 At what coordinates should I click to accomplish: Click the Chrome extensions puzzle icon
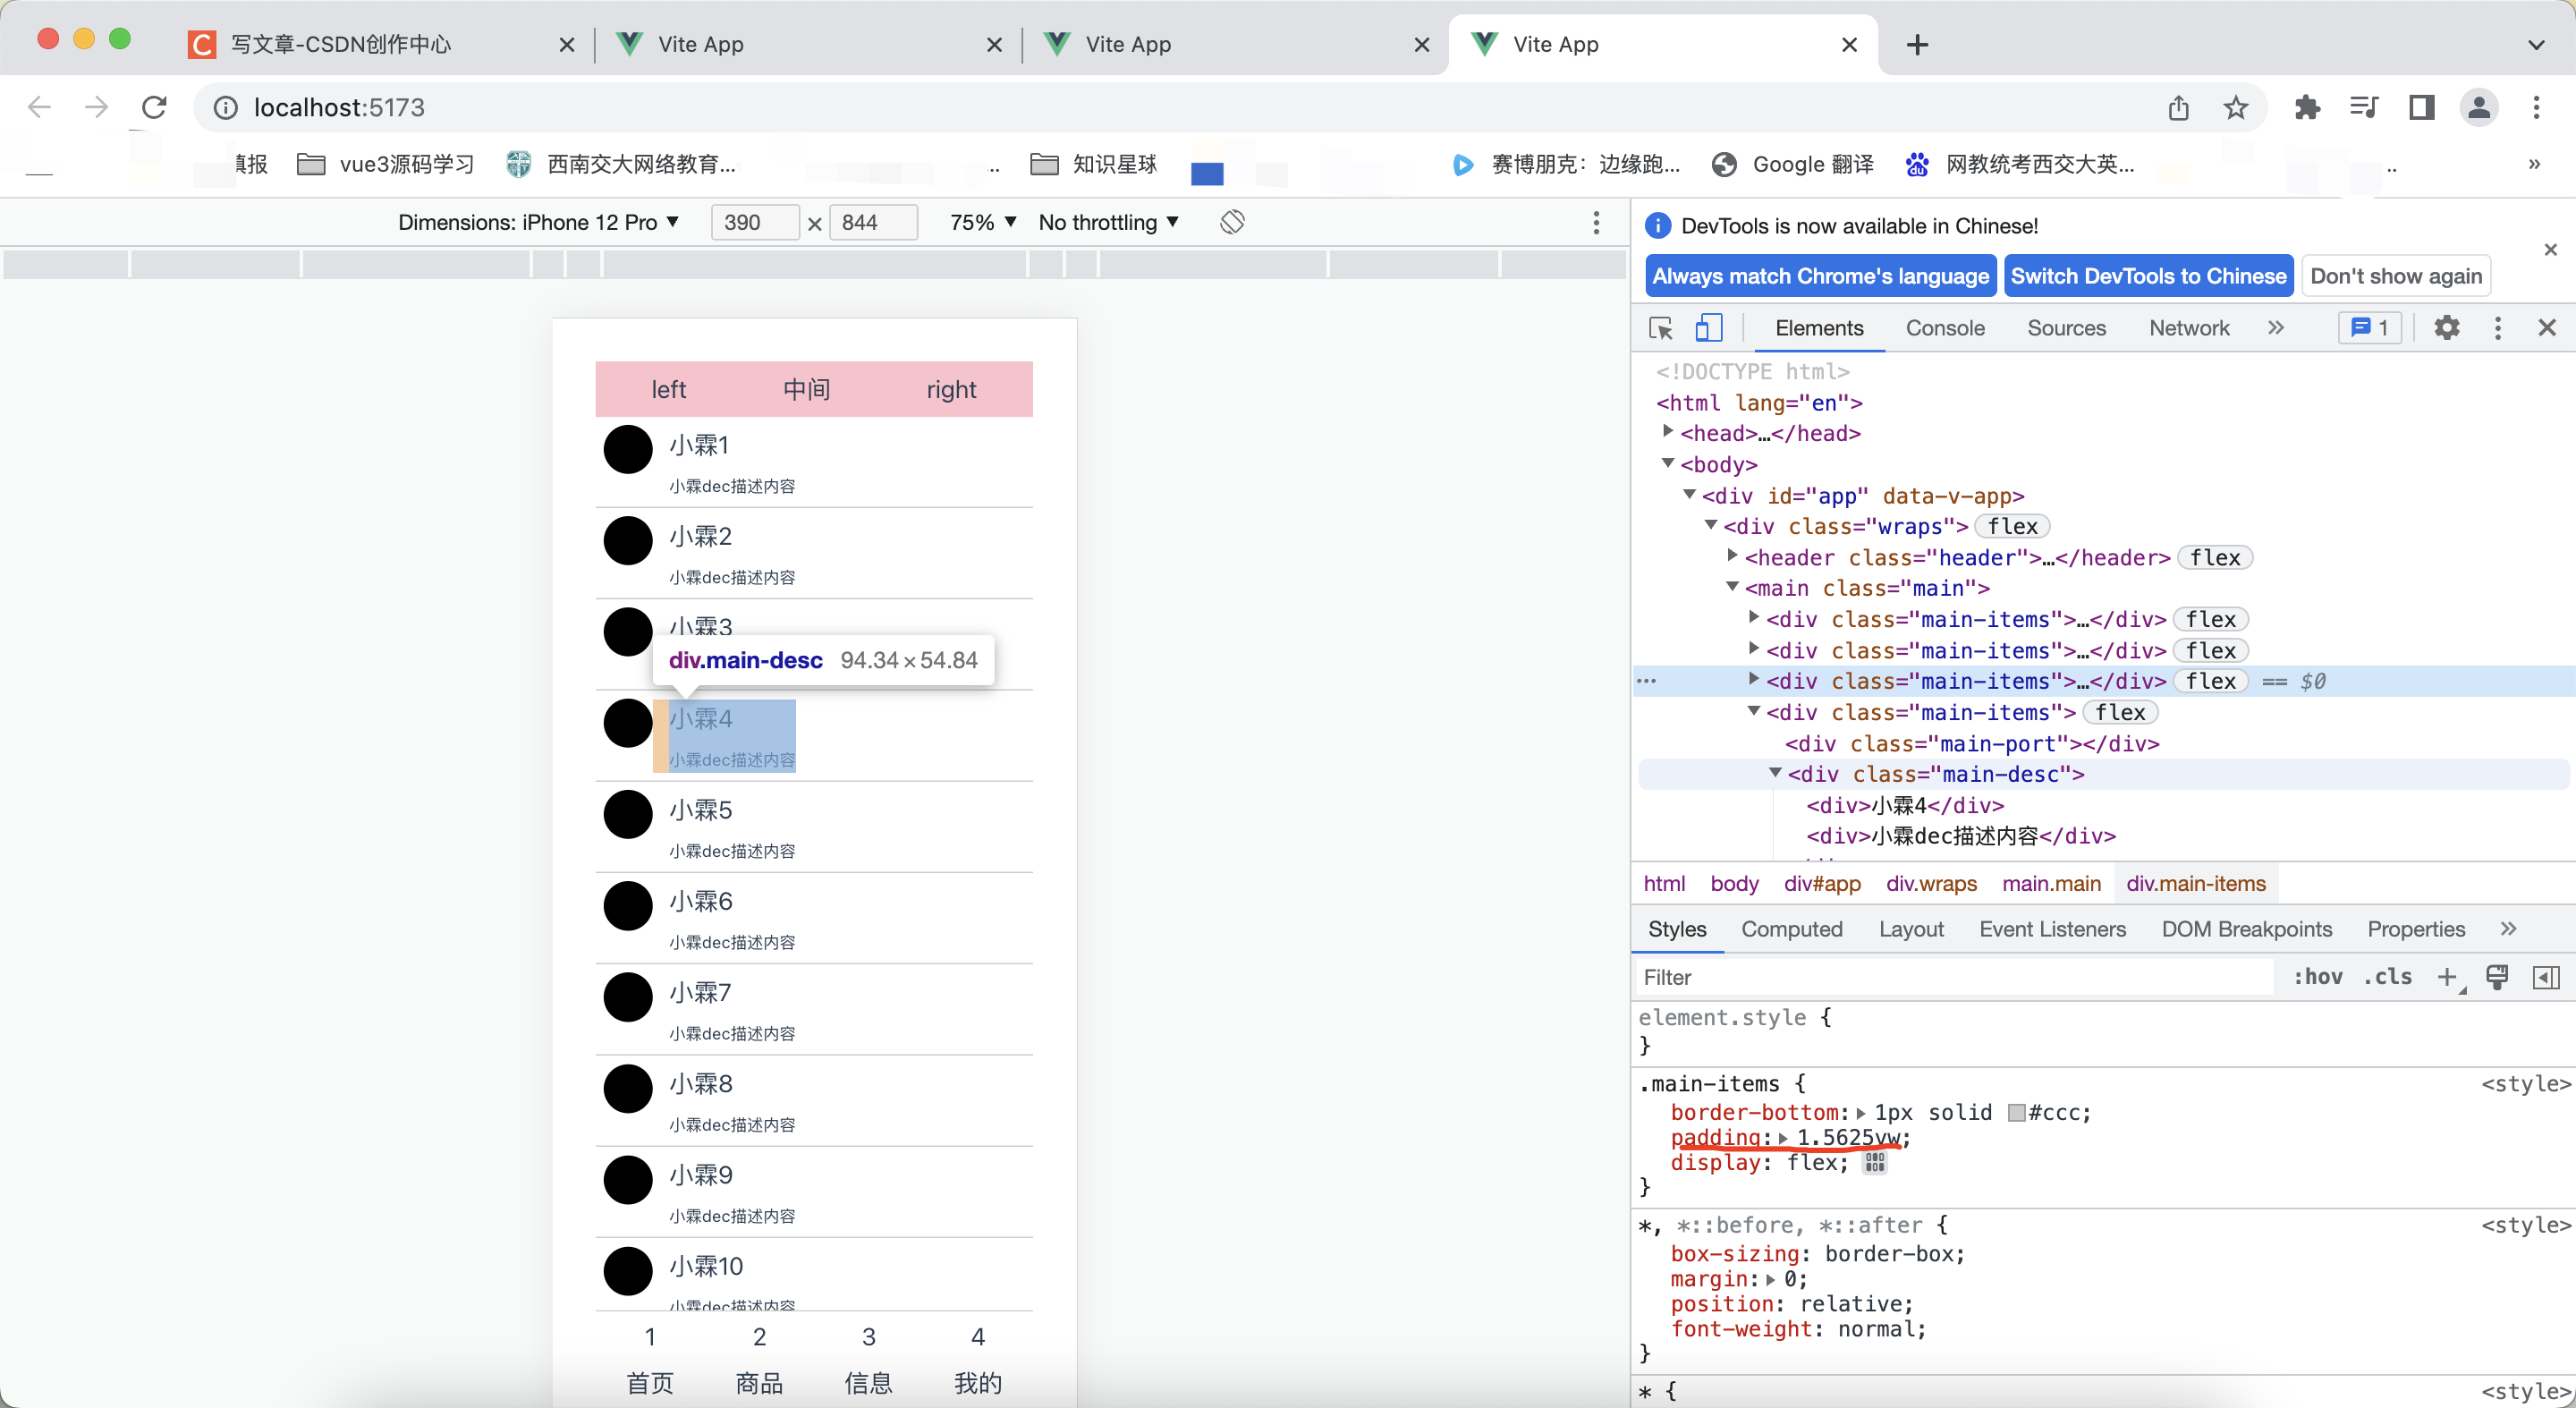point(2307,107)
